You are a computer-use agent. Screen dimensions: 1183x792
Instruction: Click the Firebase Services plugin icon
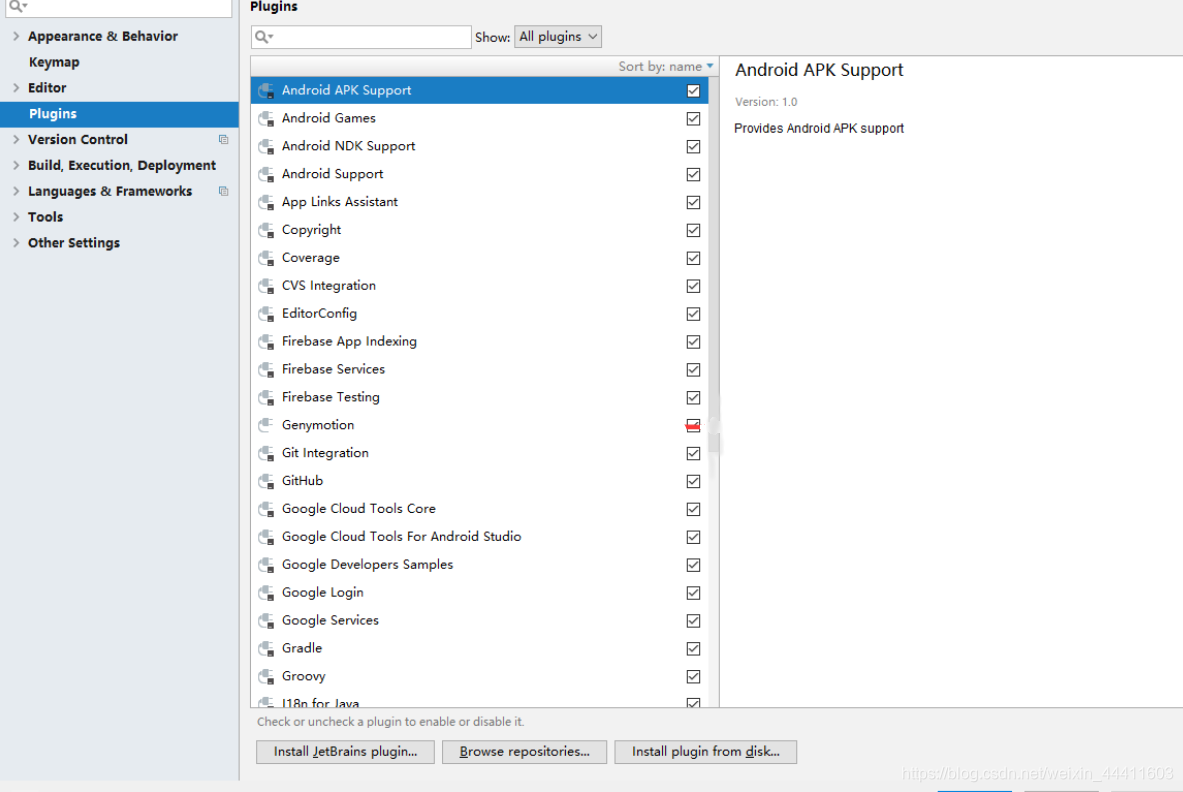266,370
